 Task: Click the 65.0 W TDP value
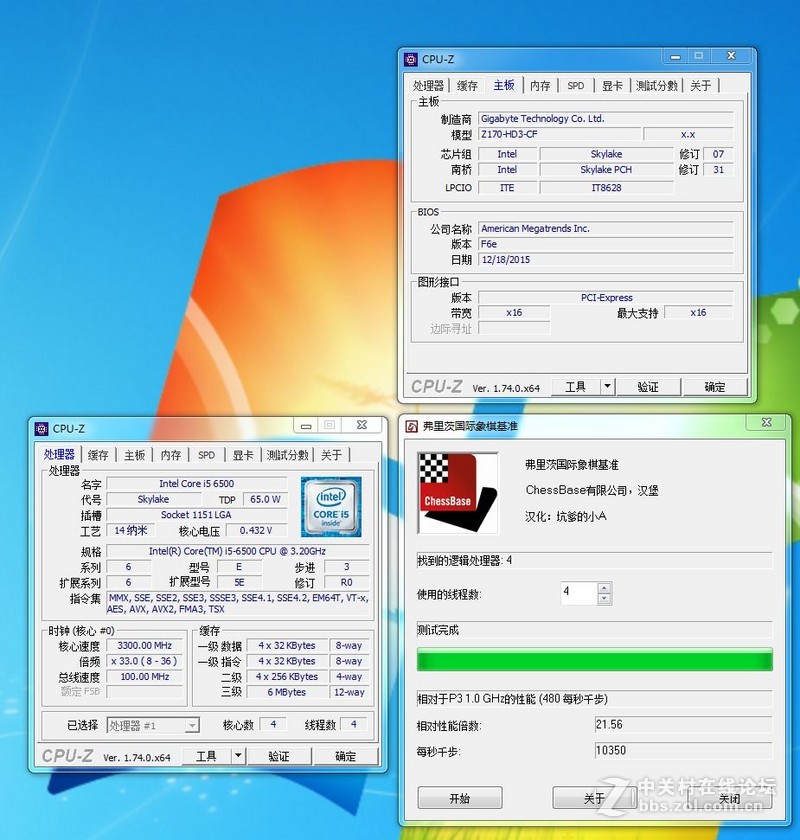pos(265,499)
